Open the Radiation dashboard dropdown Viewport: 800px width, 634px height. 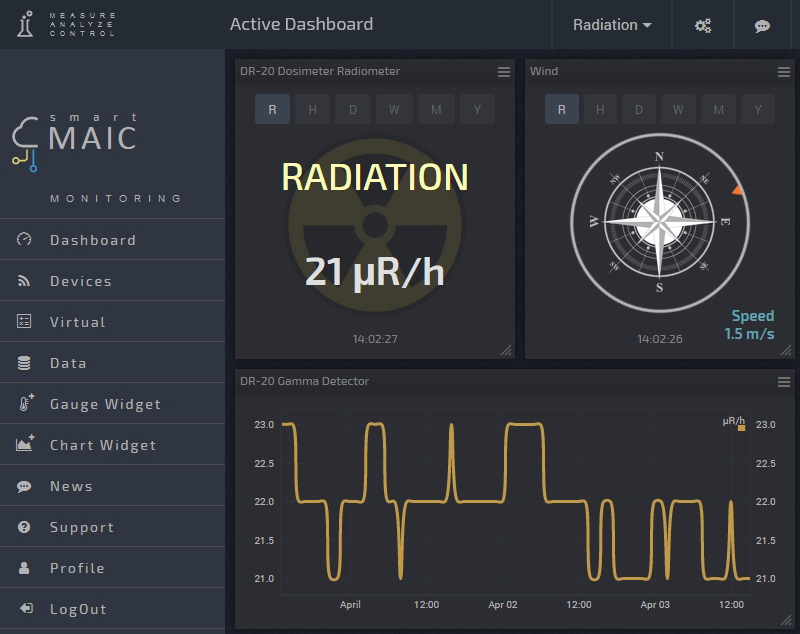(611, 25)
